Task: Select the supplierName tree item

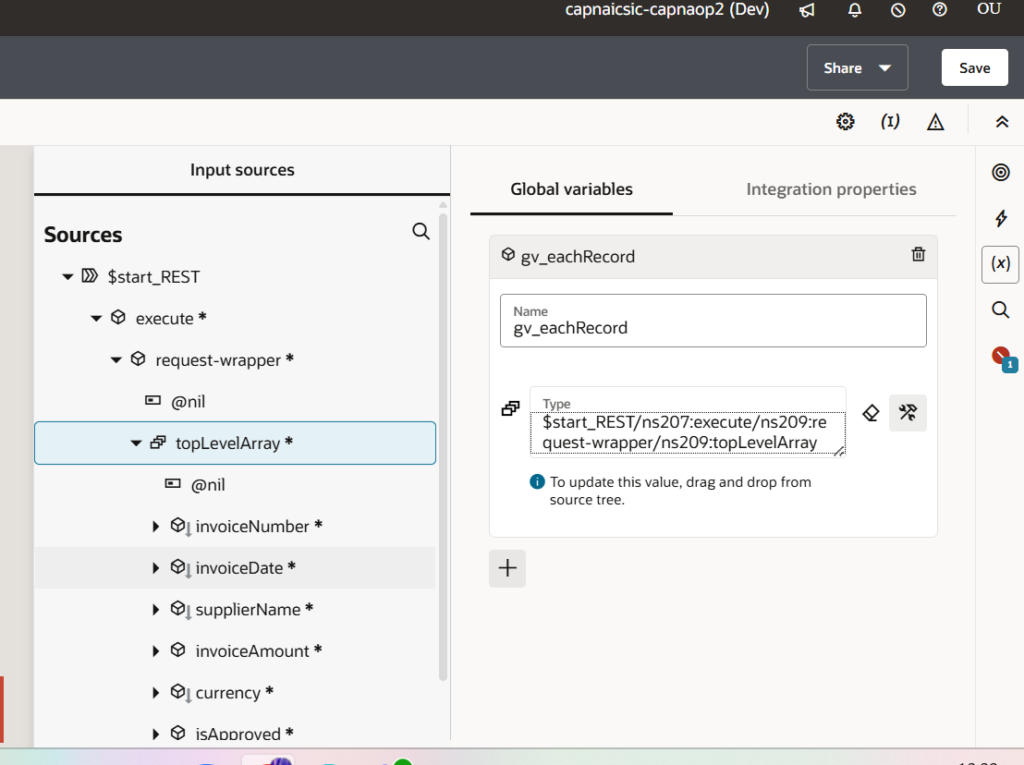Action: 248,609
